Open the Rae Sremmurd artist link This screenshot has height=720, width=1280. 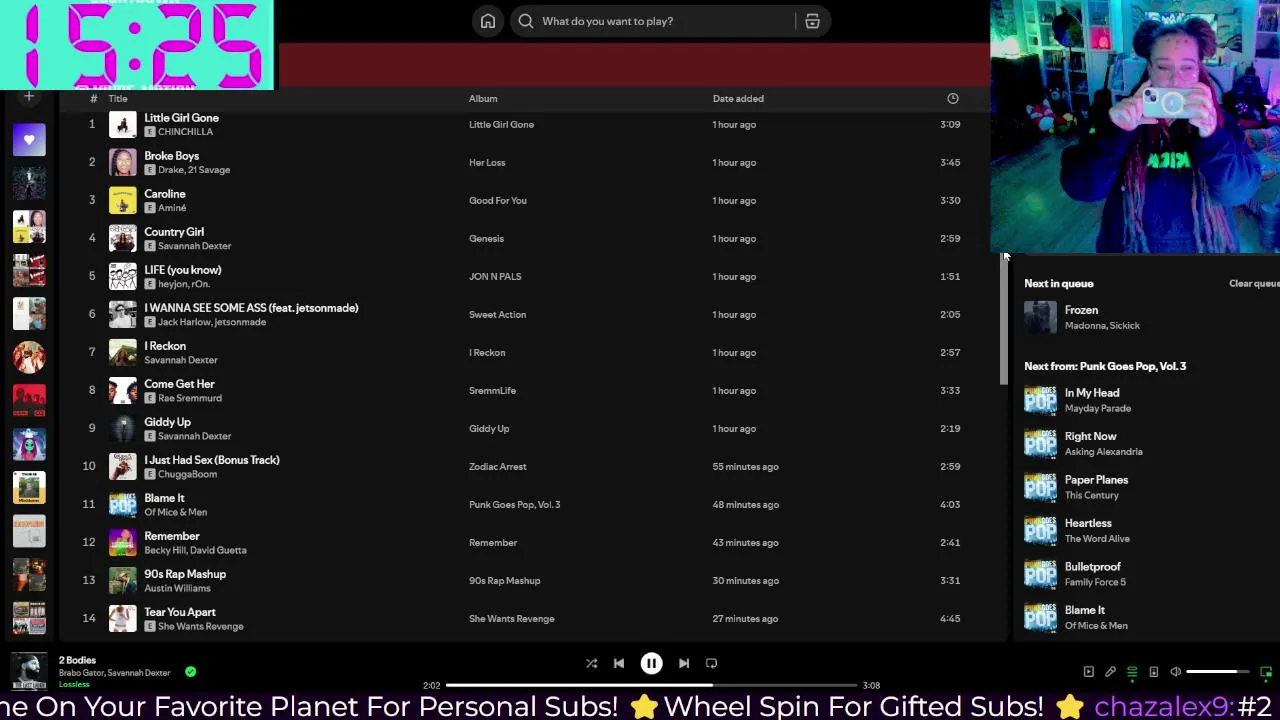tap(190, 398)
